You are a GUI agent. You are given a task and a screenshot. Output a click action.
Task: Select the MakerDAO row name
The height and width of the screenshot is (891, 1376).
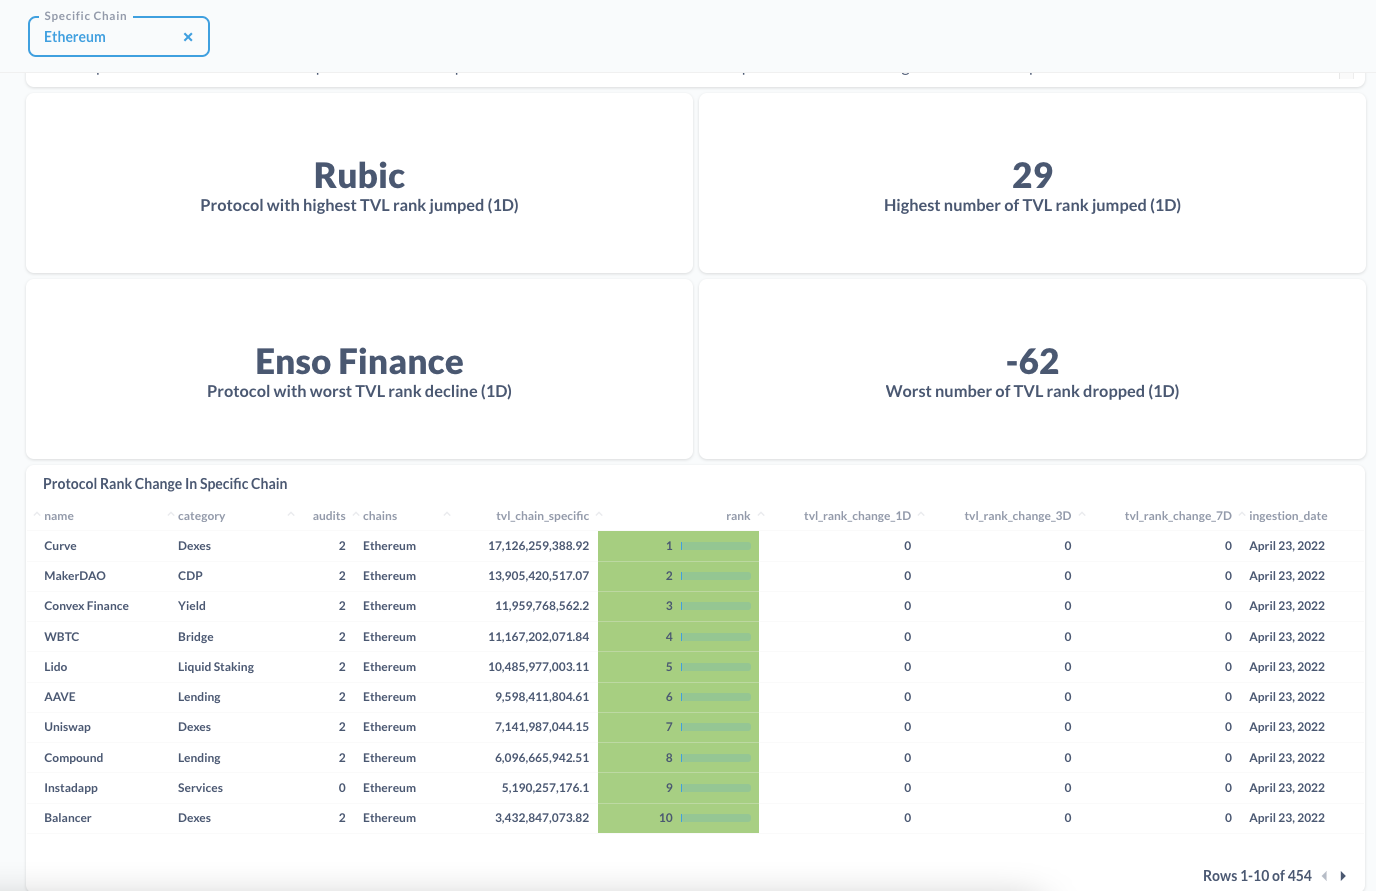[x=75, y=576]
